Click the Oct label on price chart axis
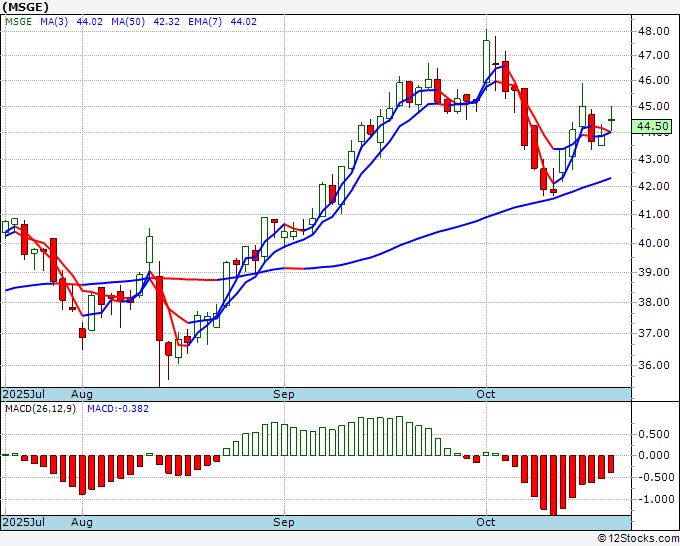Image resolution: width=680 pixels, height=546 pixels. click(485, 394)
